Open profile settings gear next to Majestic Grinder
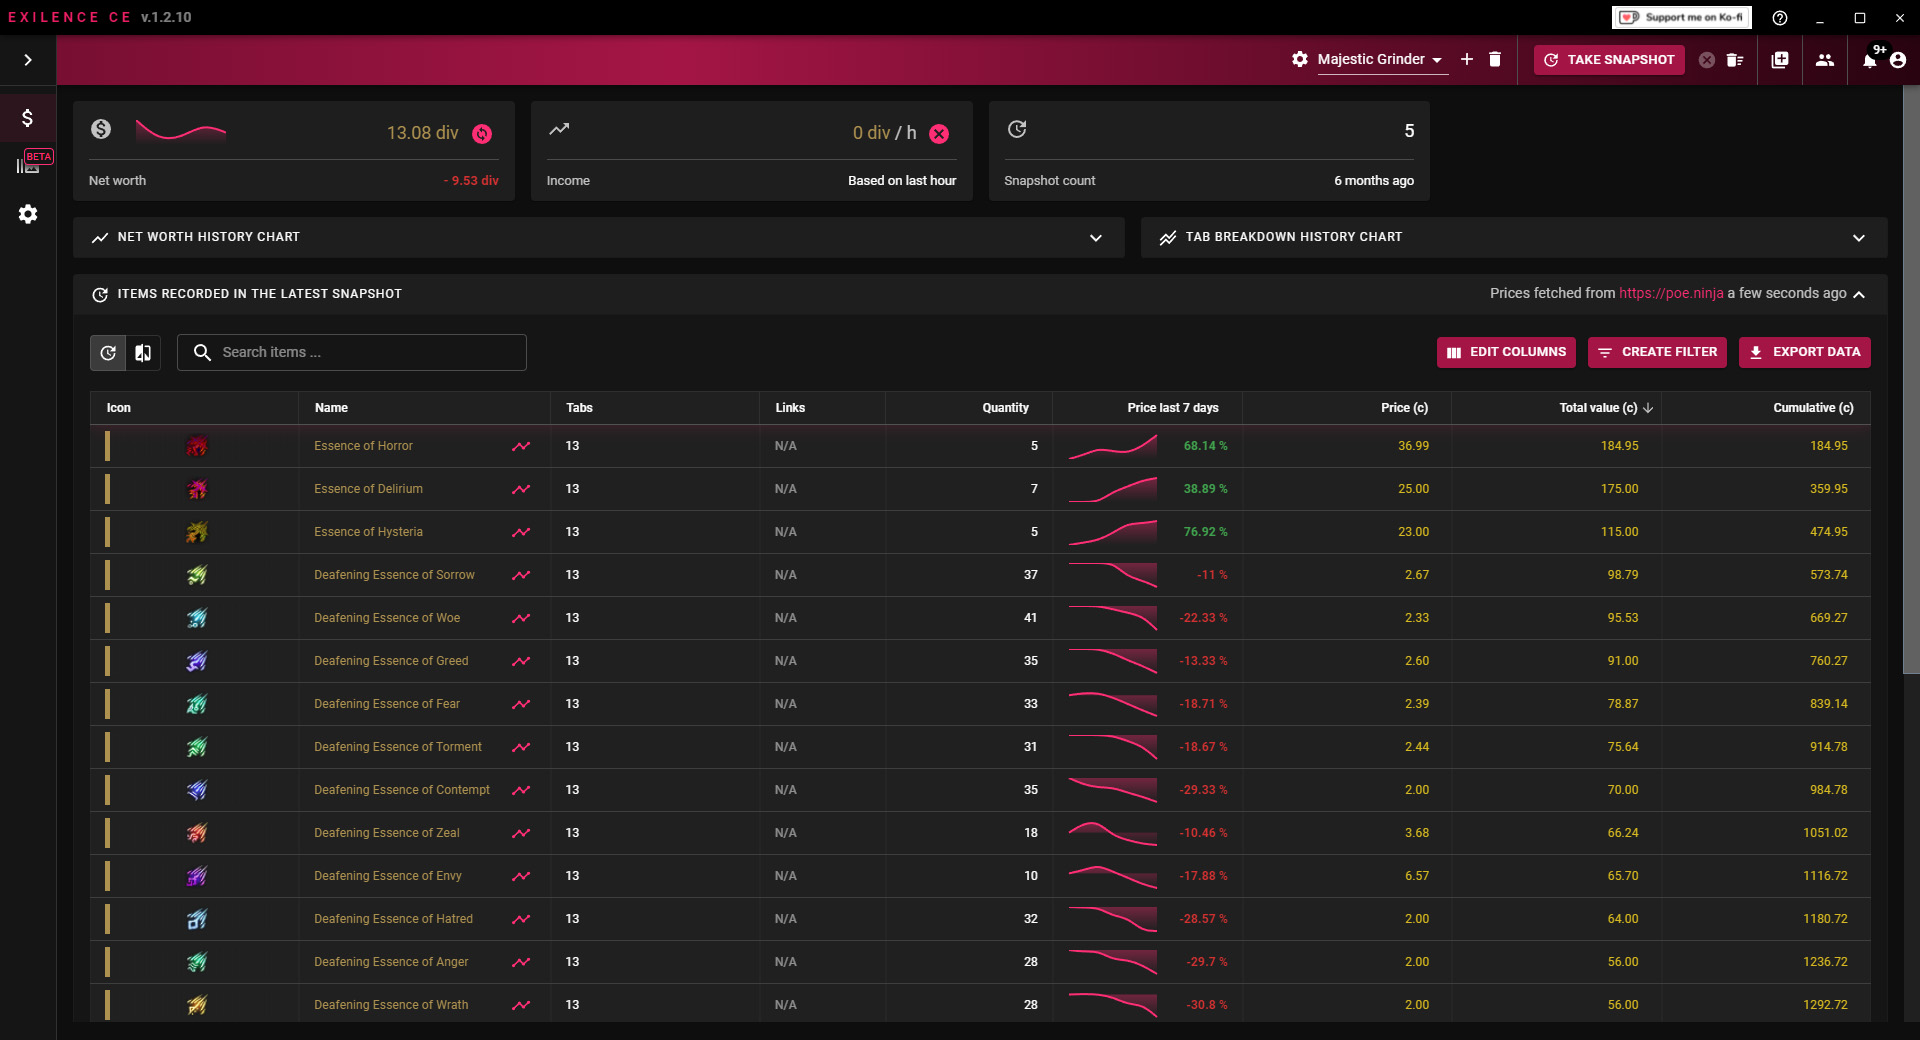 click(1299, 60)
